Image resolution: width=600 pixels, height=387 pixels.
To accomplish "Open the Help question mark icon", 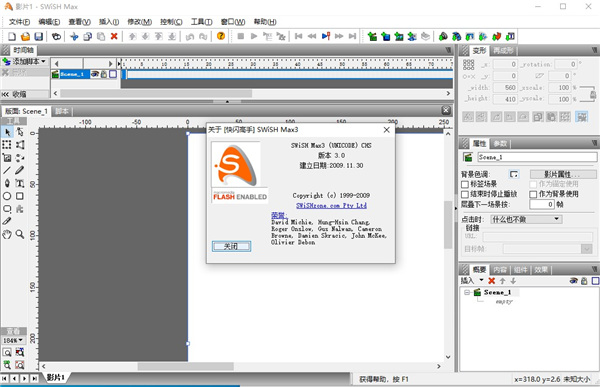I will [x=221, y=36].
